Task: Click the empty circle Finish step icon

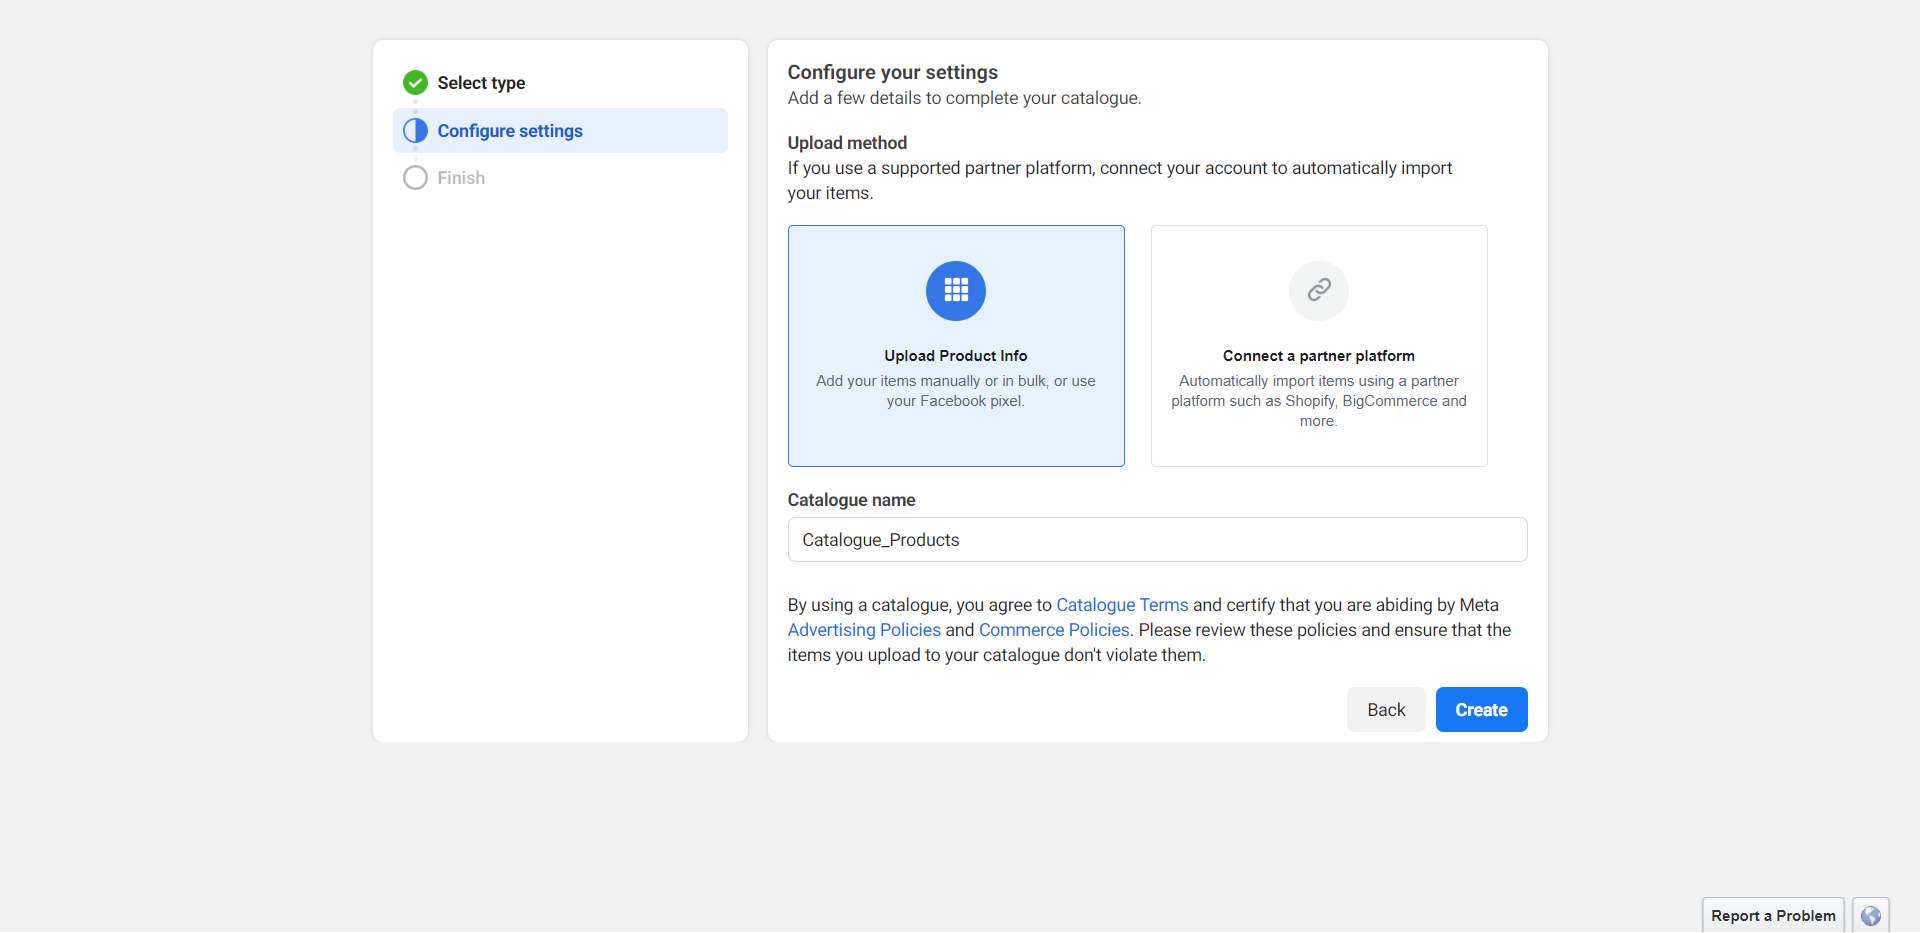Action: click(415, 178)
